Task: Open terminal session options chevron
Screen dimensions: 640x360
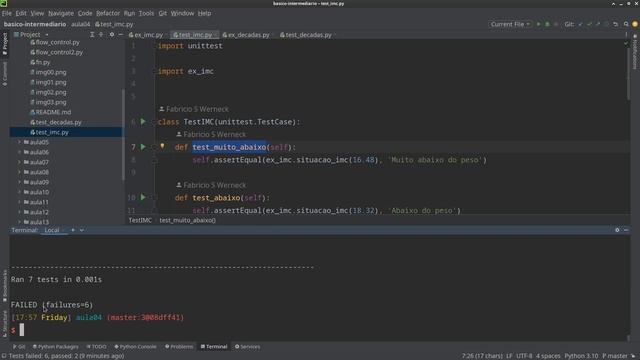Action: pyautogui.click(x=82, y=230)
